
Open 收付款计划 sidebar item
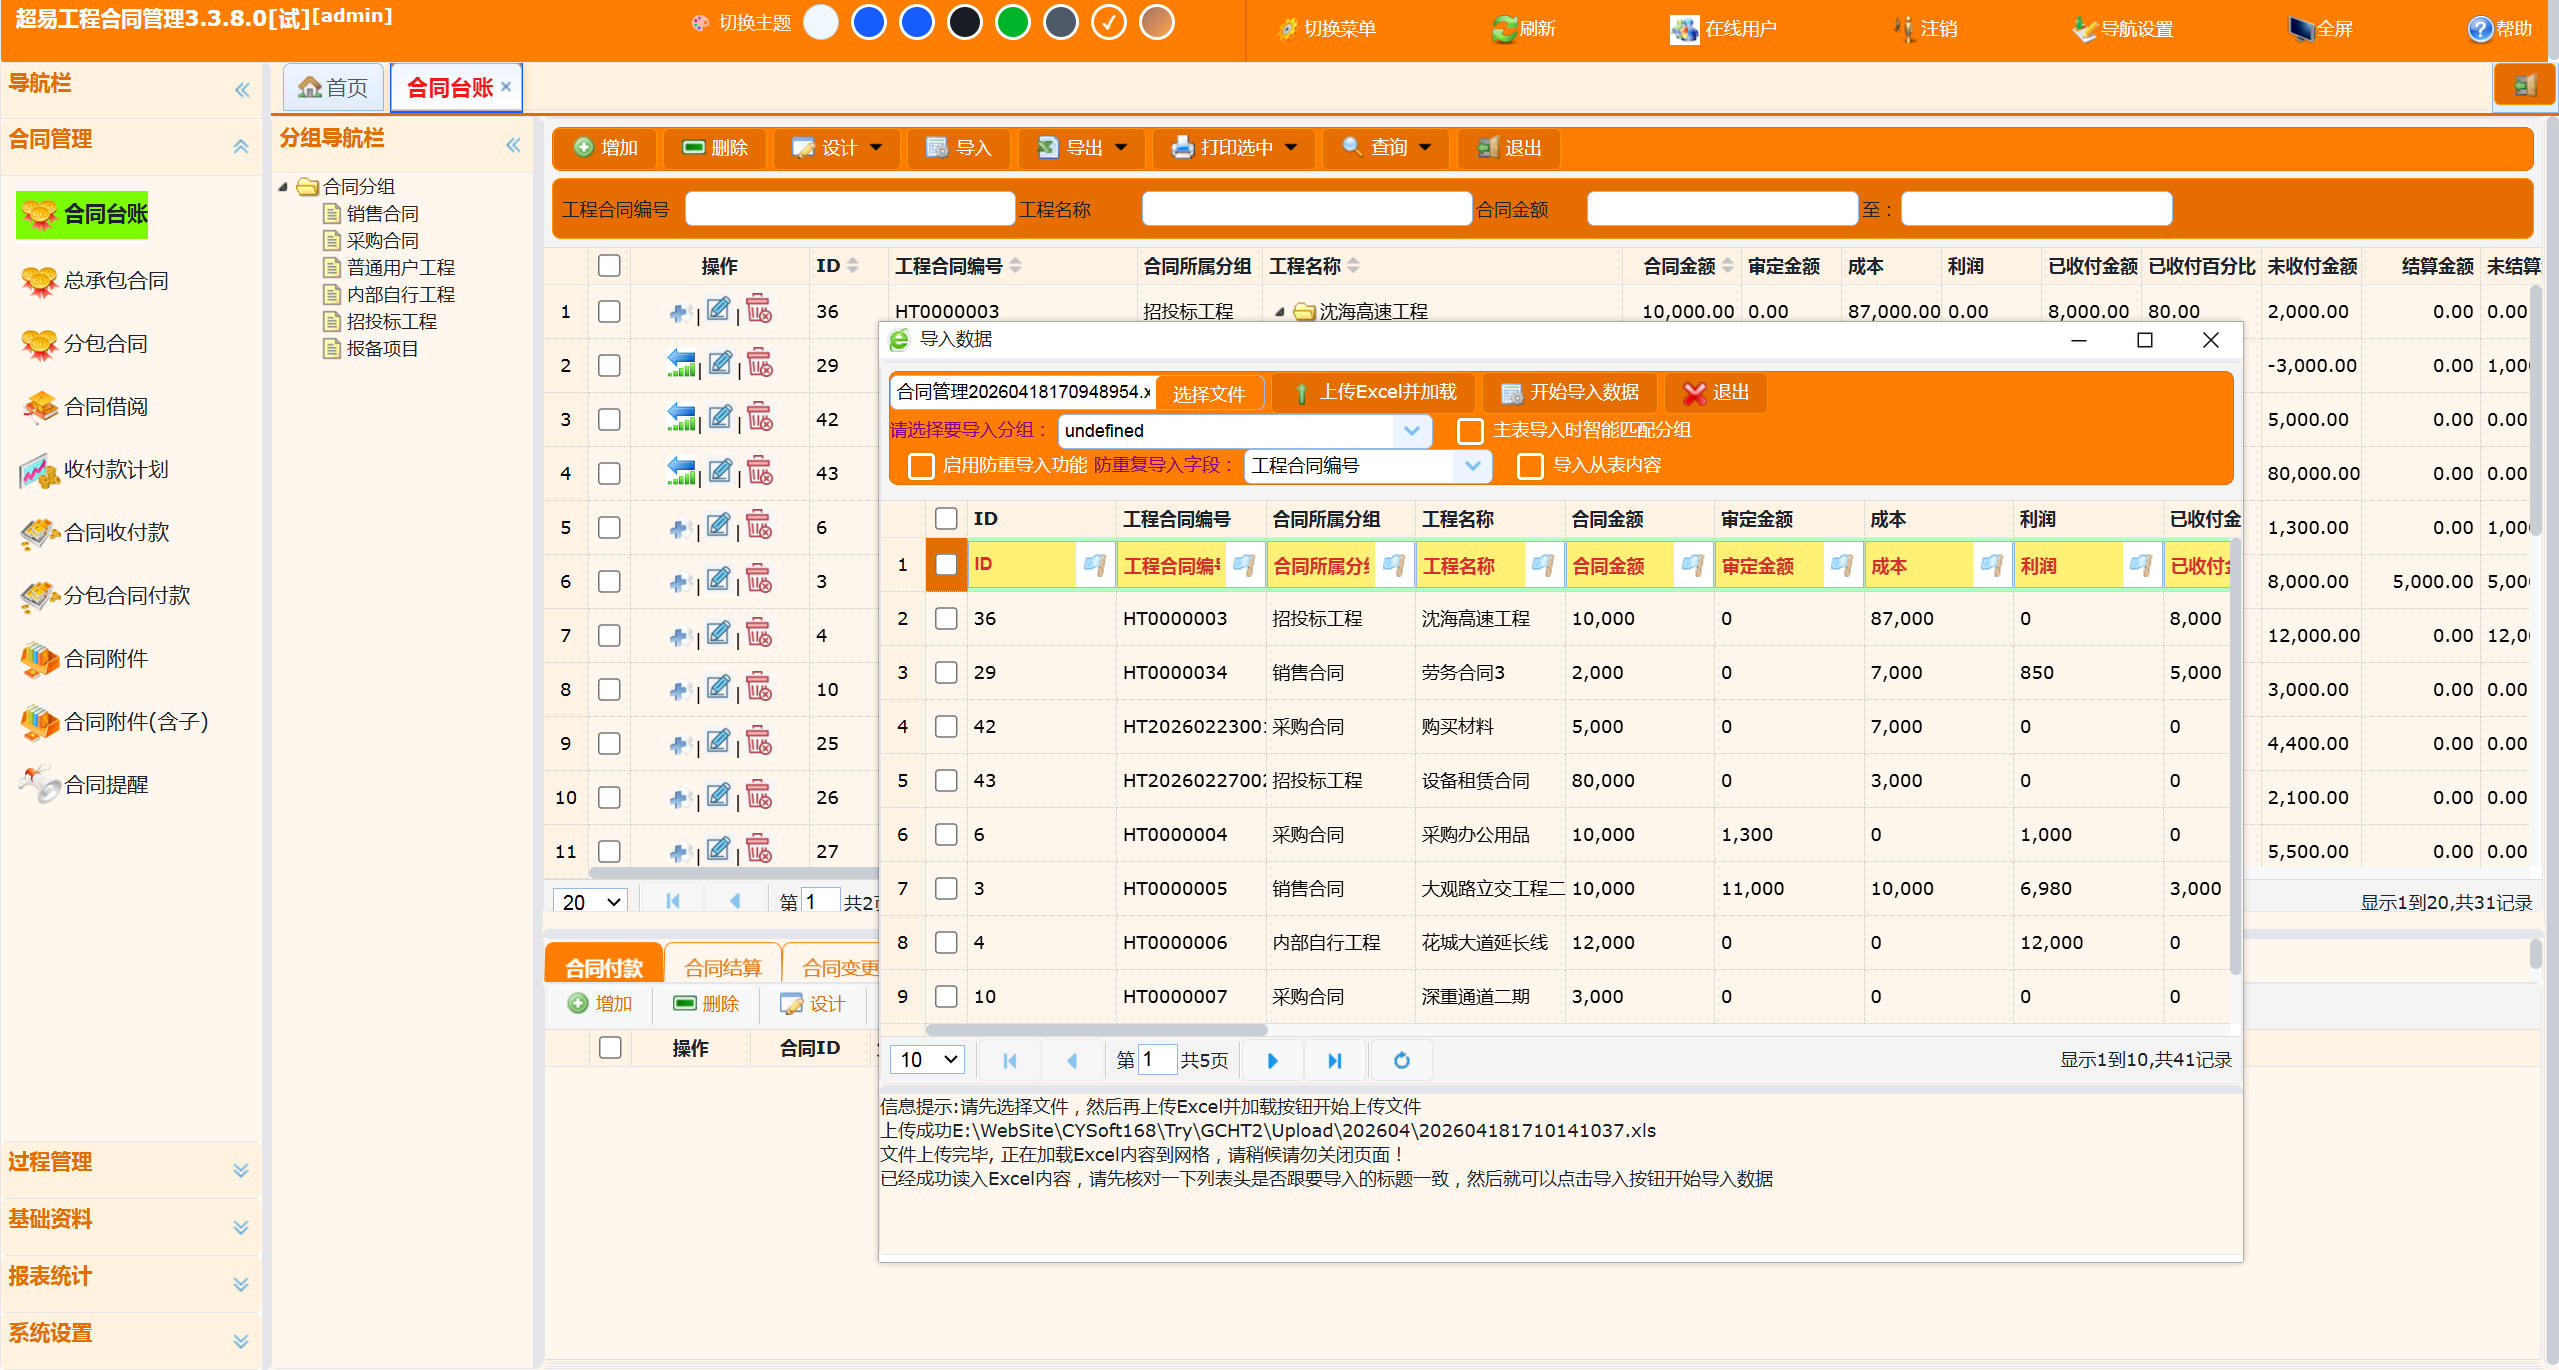115,469
